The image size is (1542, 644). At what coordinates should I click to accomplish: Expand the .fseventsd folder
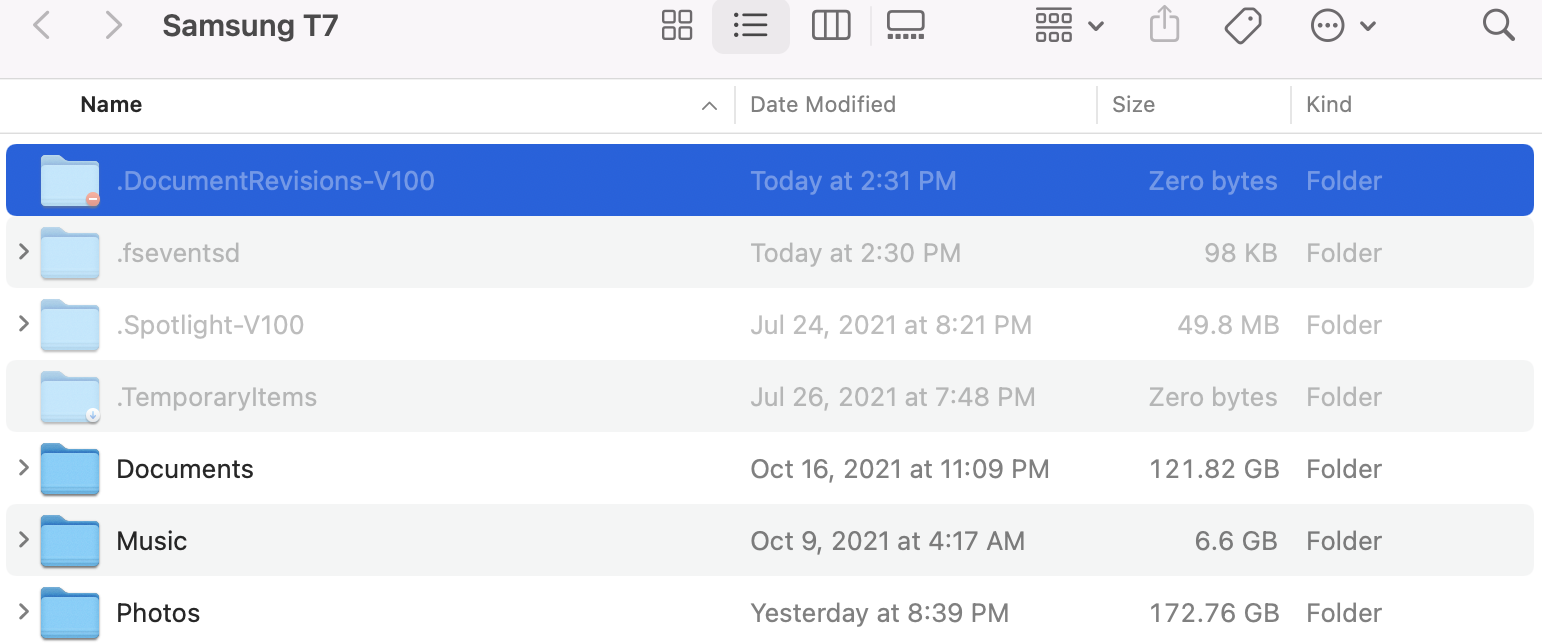tap(24, 253)
